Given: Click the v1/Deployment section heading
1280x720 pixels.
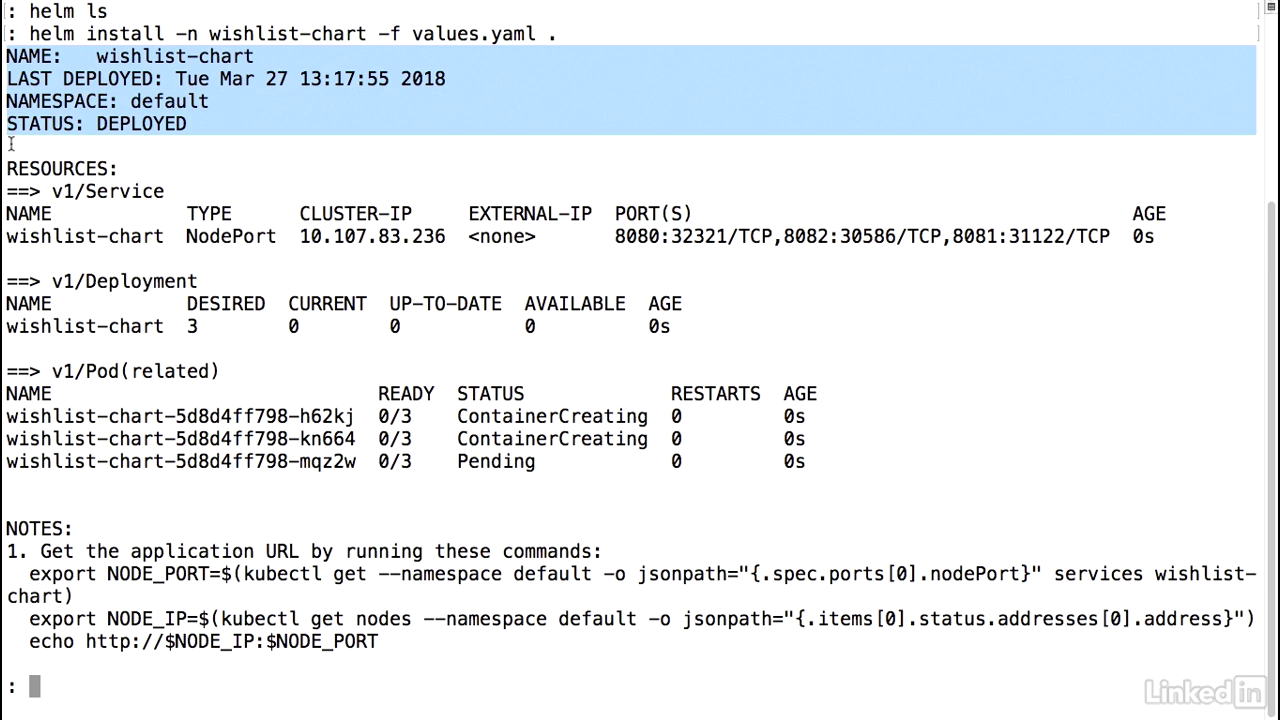Looking at the screenshot, I should (102, 282).
